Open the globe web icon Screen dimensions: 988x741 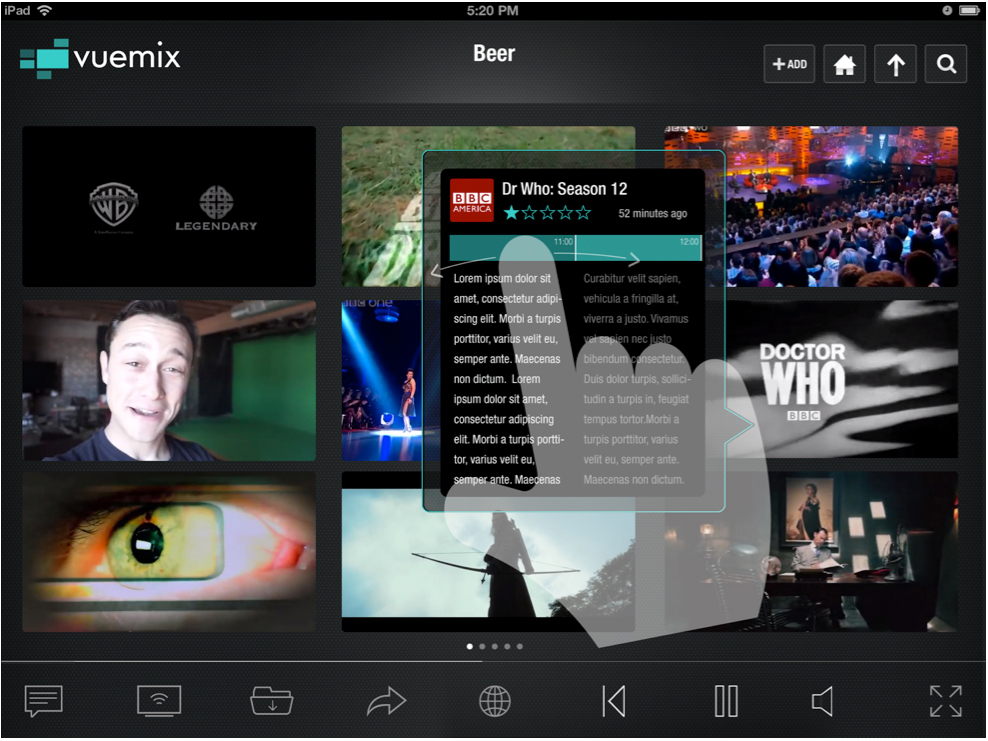tap(495, 701)
